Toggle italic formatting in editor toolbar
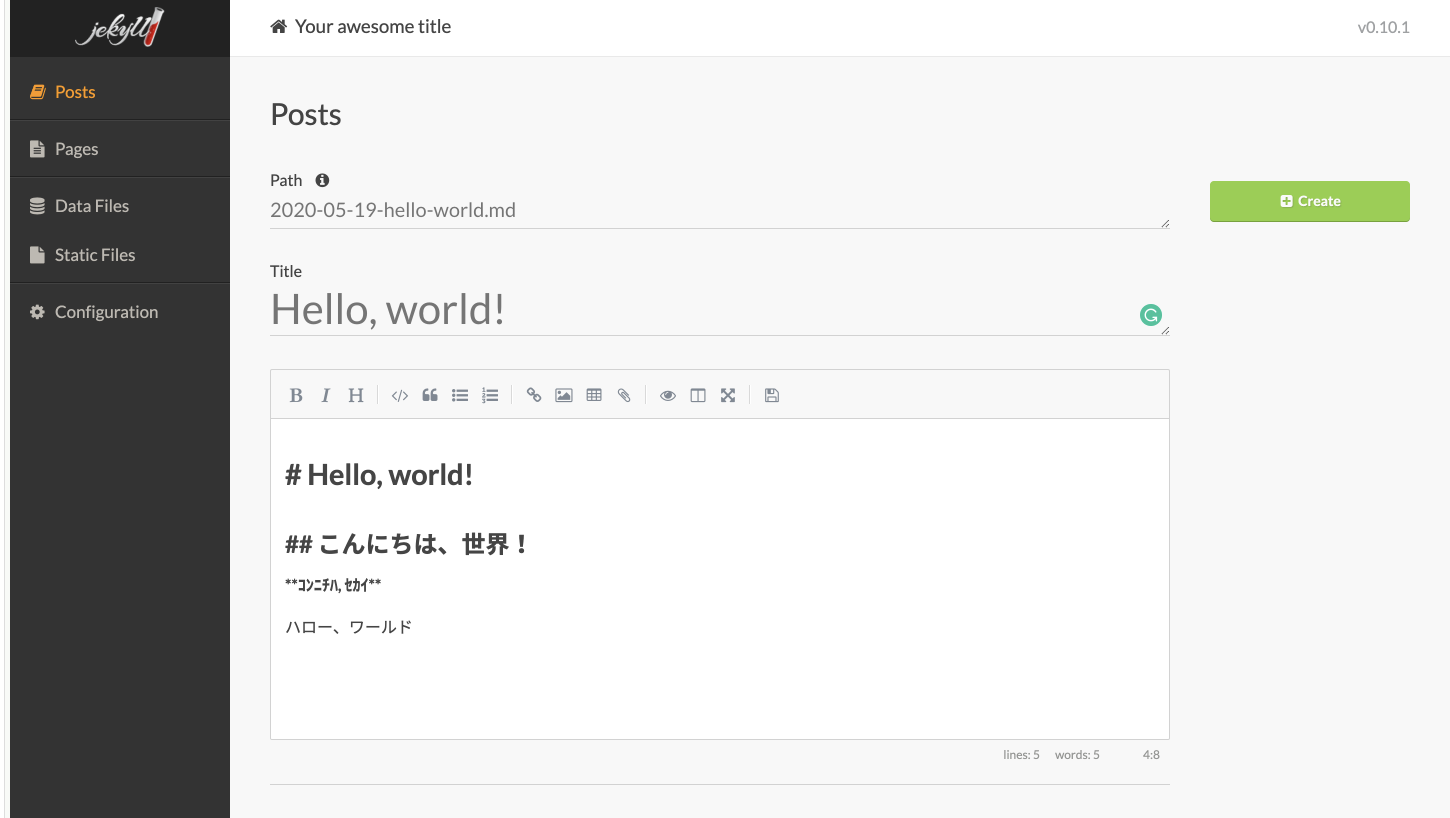This screenshot has width=1450, height=818. pyautogui.click(x=325, y=395)
